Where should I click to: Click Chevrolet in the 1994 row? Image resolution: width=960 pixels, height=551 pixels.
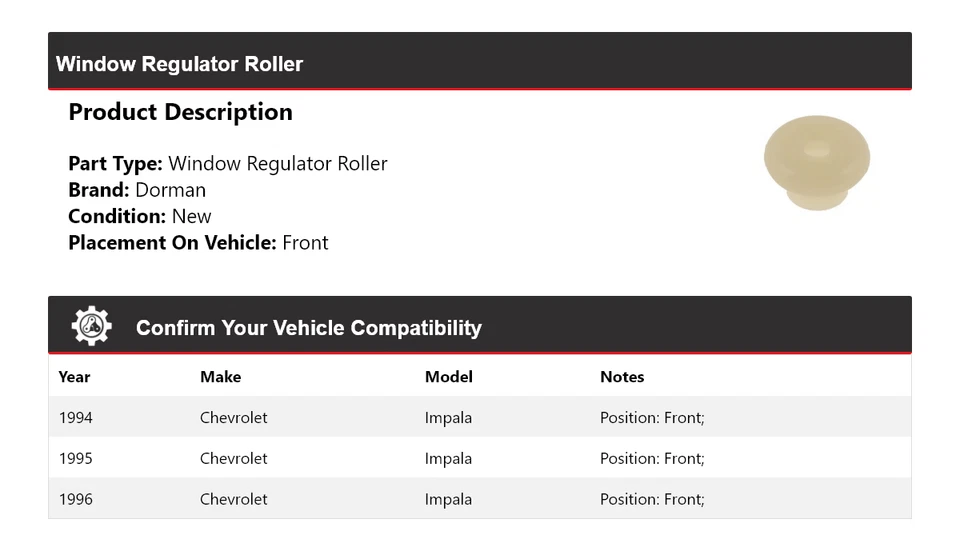233,418
